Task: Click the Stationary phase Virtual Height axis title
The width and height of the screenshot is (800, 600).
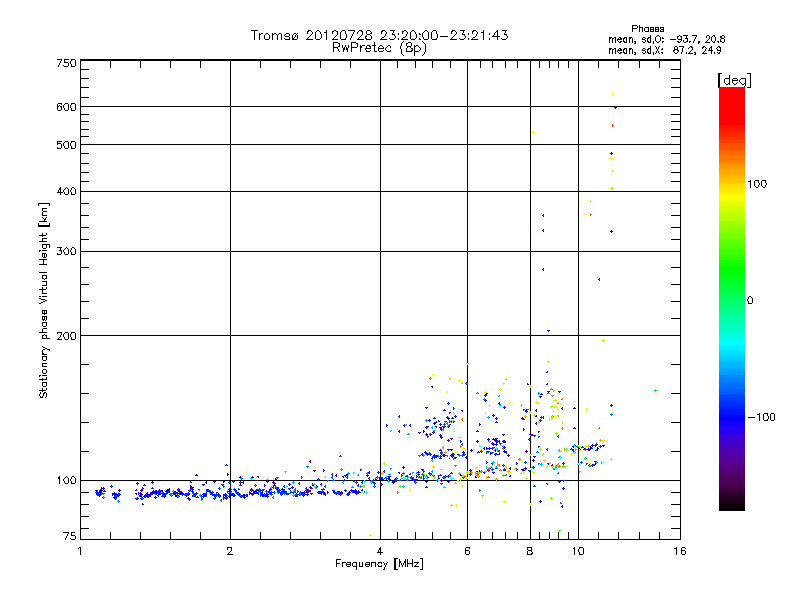Action: 44,300
